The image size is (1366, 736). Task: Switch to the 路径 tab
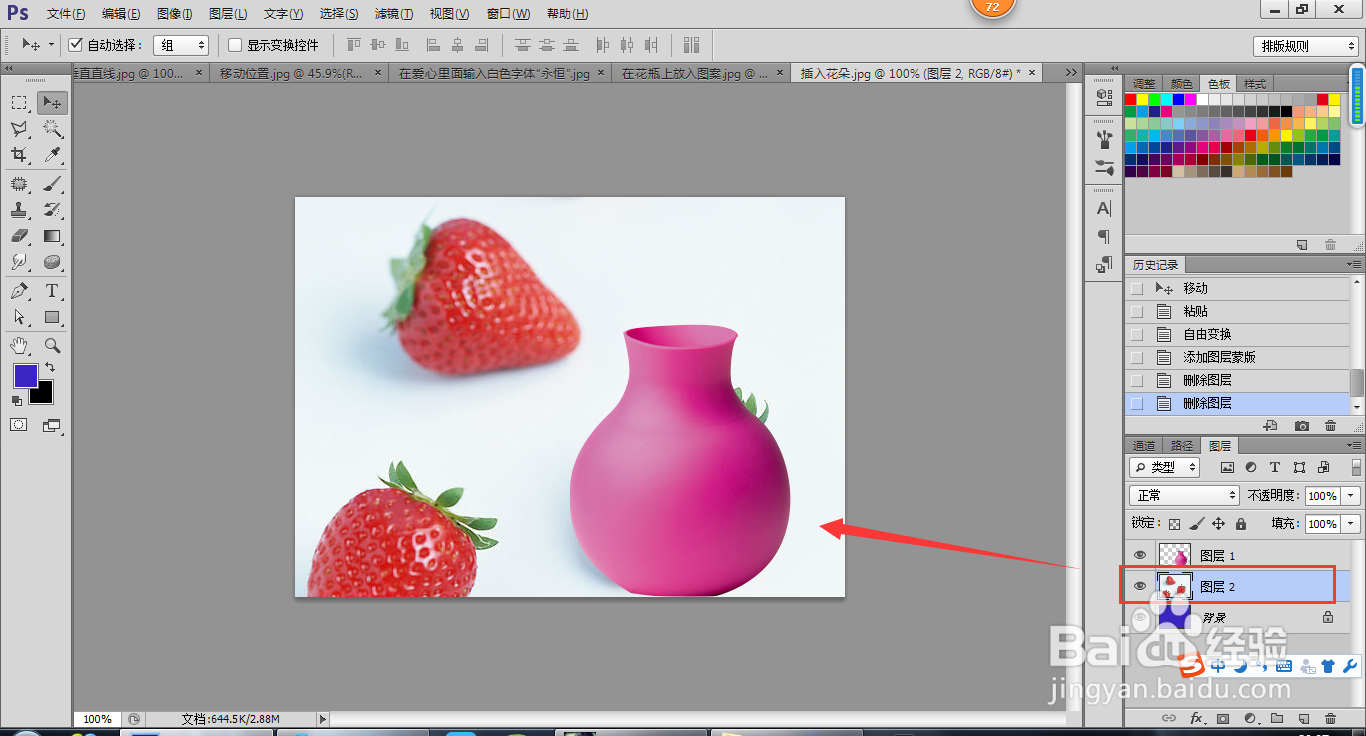(x=1182, y=446)
